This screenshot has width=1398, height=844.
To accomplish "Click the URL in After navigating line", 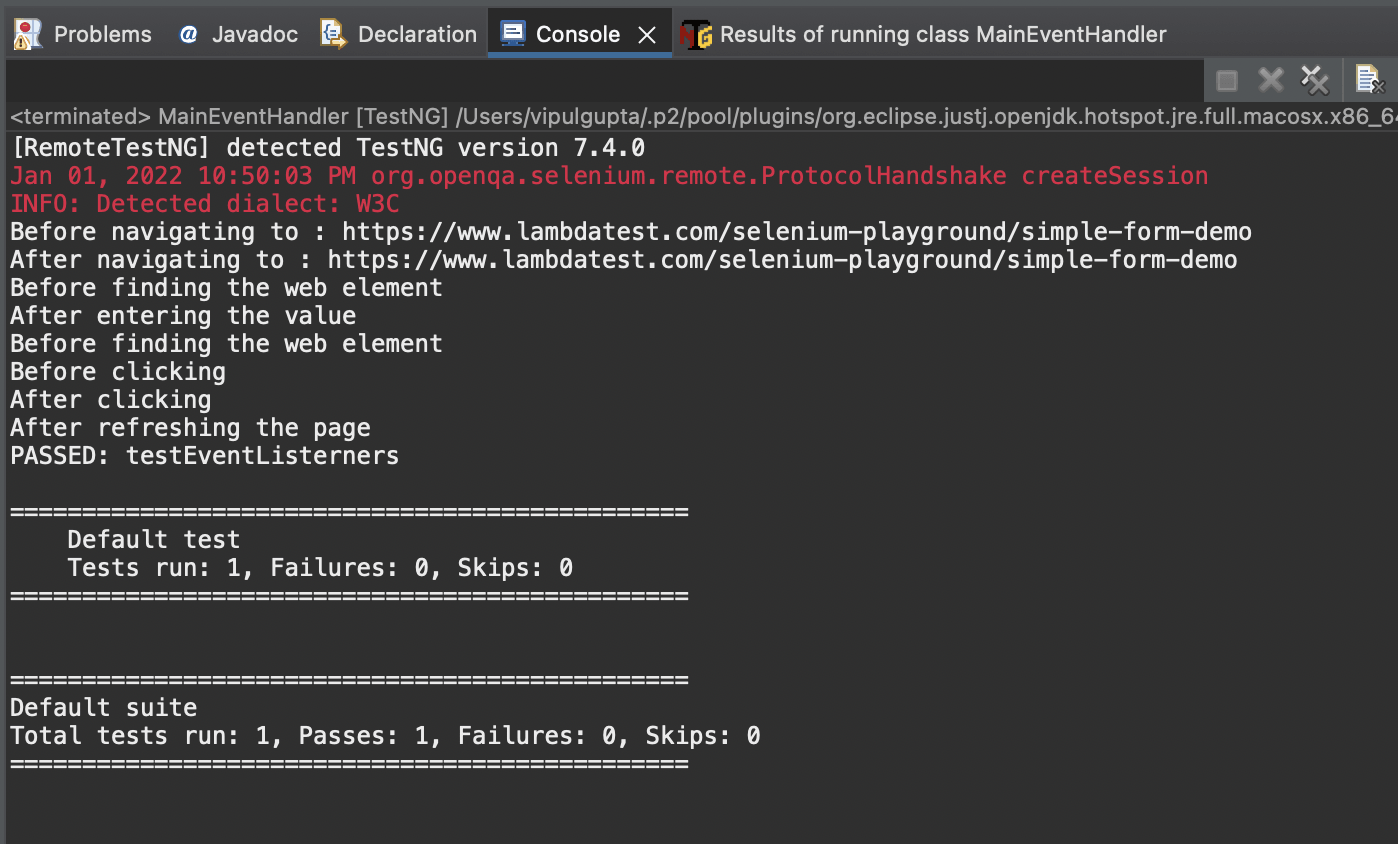I will pyautogui.click(x=782, y=260).
